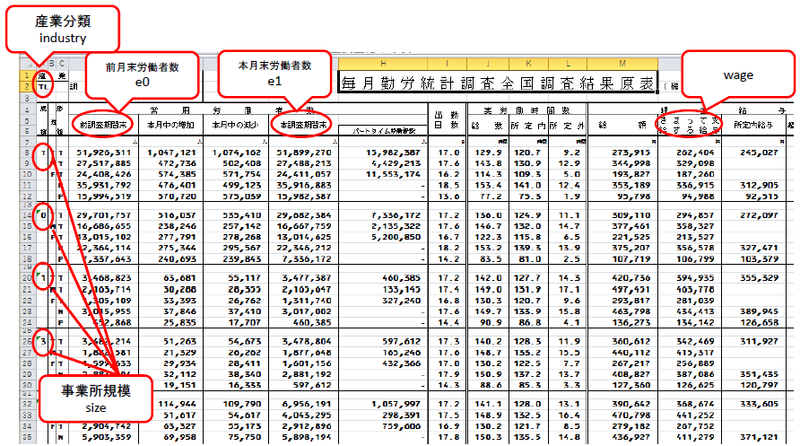Click cell with value 3,478,804
Viewport: 800px width, 446px height.
(x=305, y=341)
